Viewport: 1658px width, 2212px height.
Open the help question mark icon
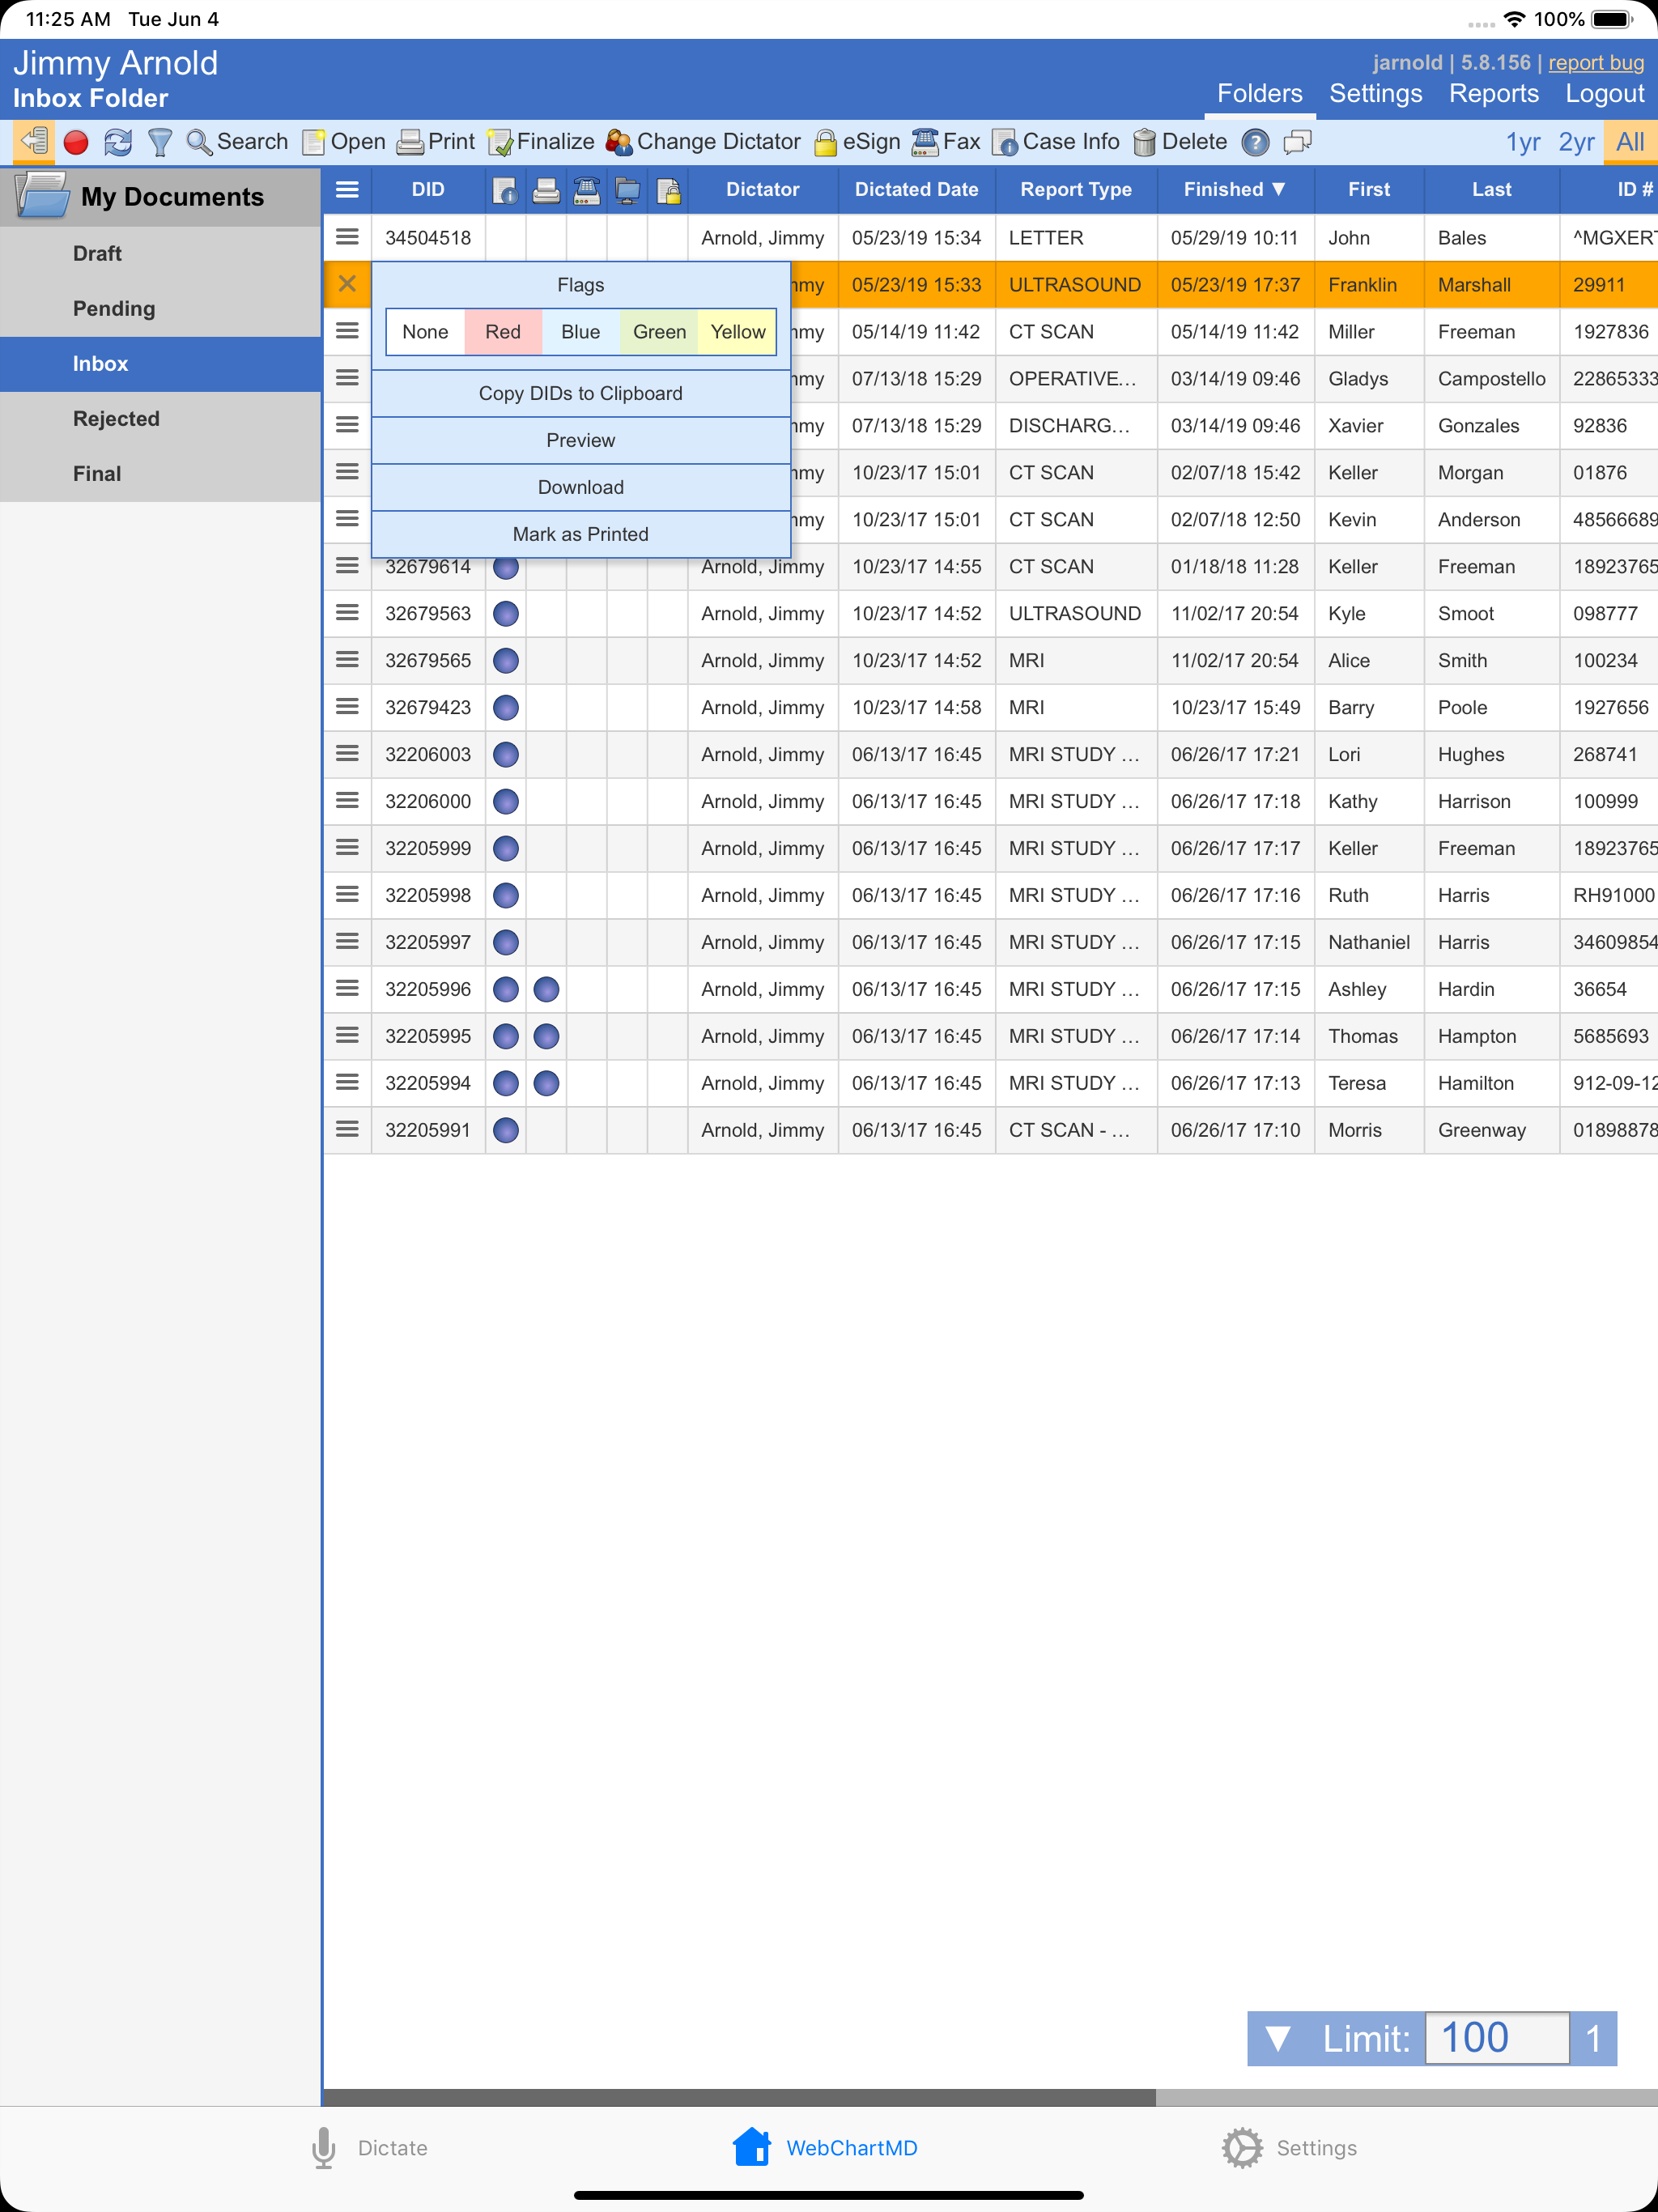click(x=1255, y=143)
